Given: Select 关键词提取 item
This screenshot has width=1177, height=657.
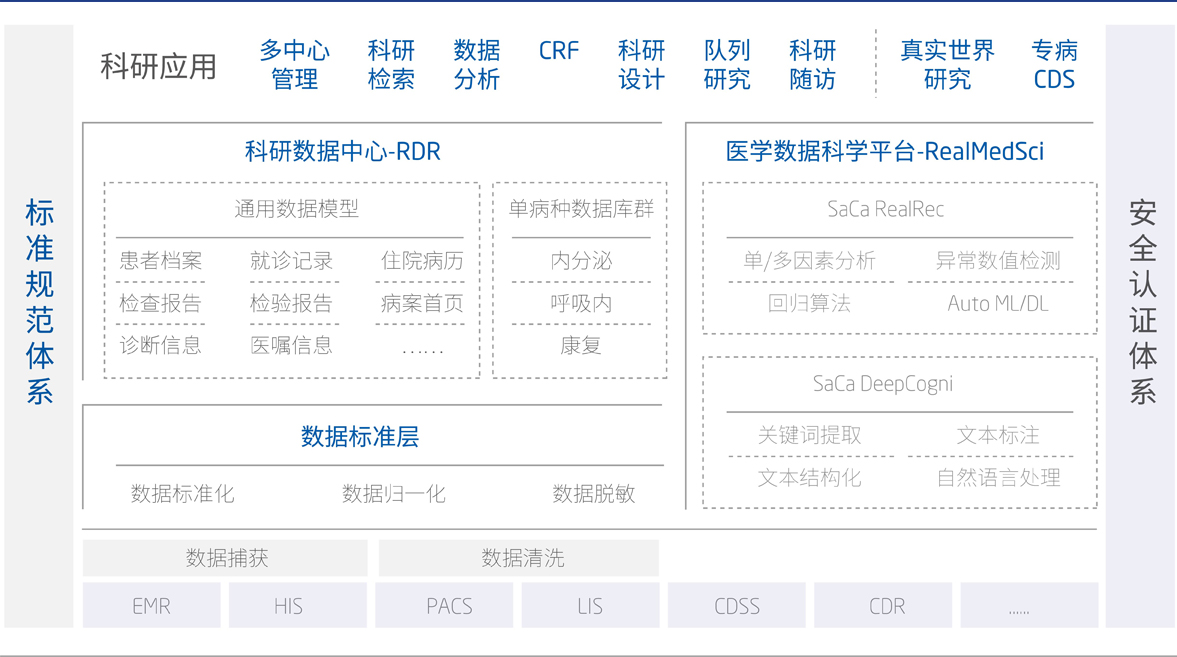Looking at the screenshot, I should click(x=809, y=435).
